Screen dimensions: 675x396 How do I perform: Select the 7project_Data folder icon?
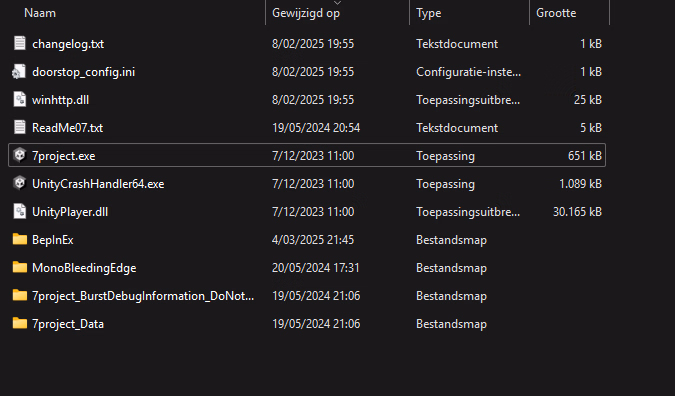coord(19,323)
